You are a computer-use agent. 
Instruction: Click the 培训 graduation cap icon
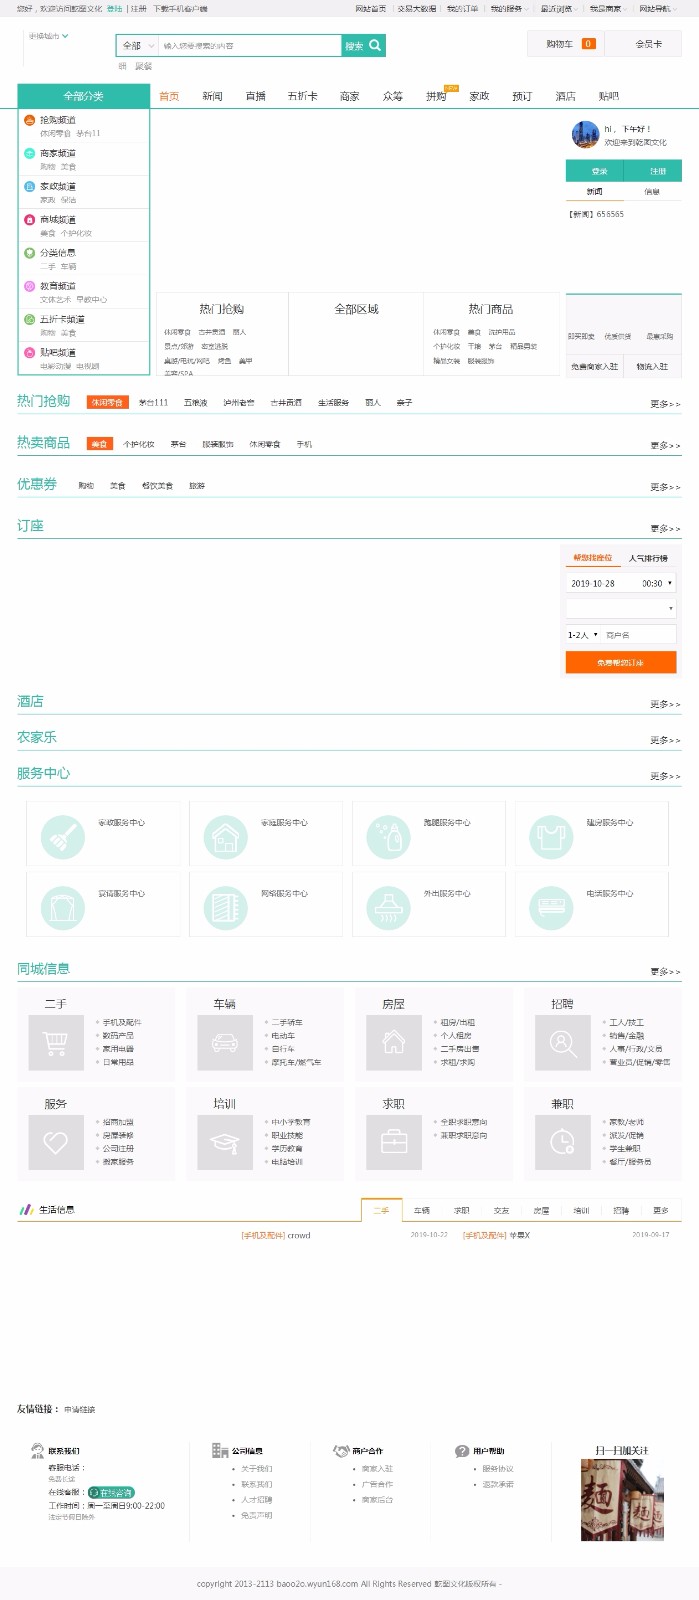pos(225,1142)
